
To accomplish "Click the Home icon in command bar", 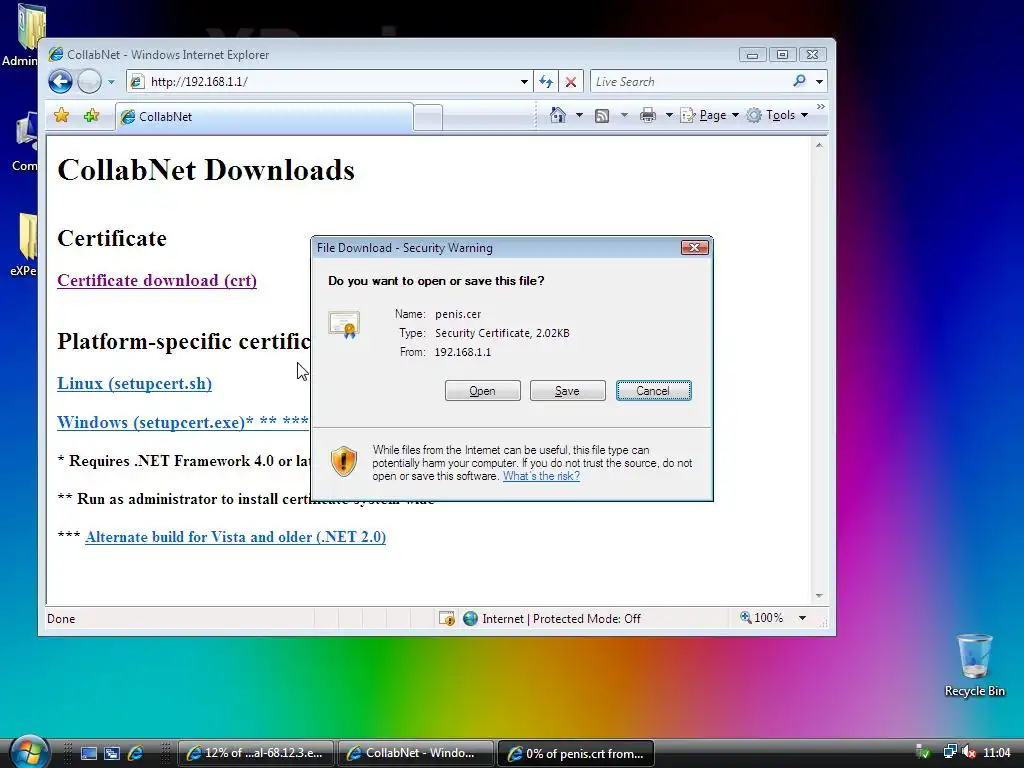I will (x=558, y=115).
